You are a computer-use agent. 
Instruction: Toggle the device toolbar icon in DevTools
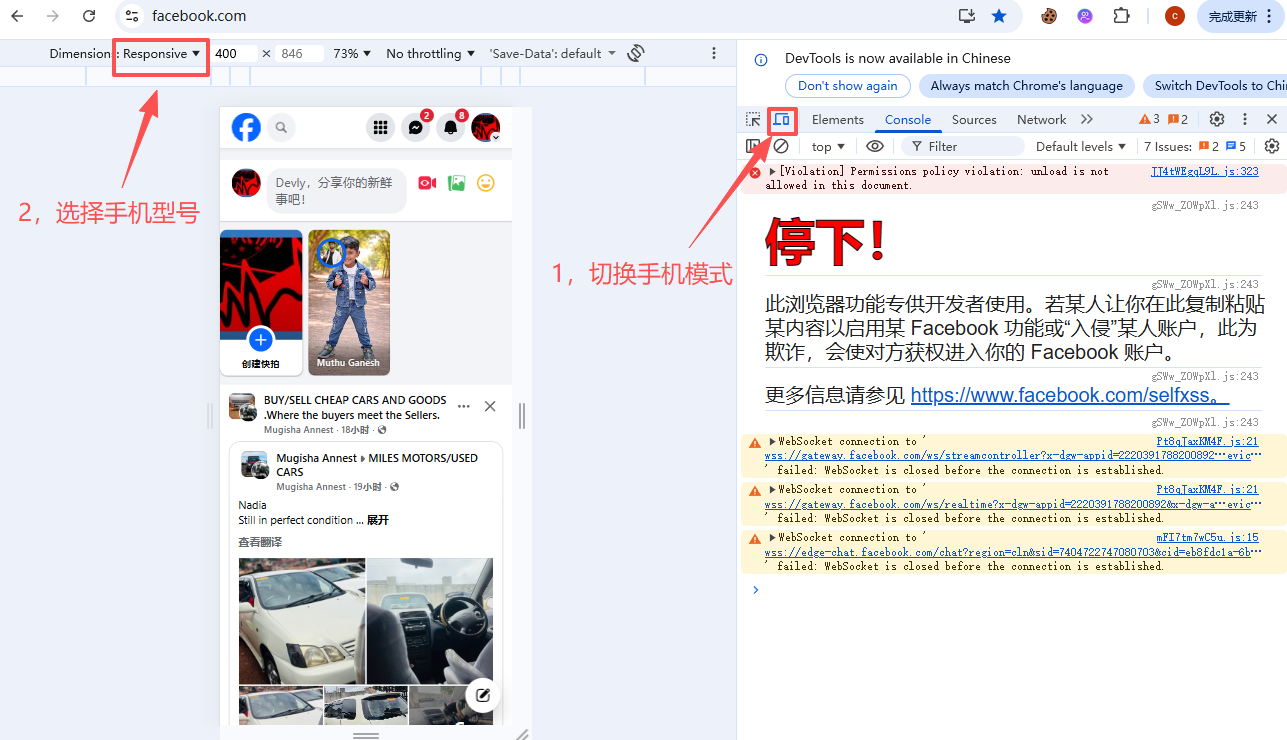pyautogui.click(x=781, y=120)
